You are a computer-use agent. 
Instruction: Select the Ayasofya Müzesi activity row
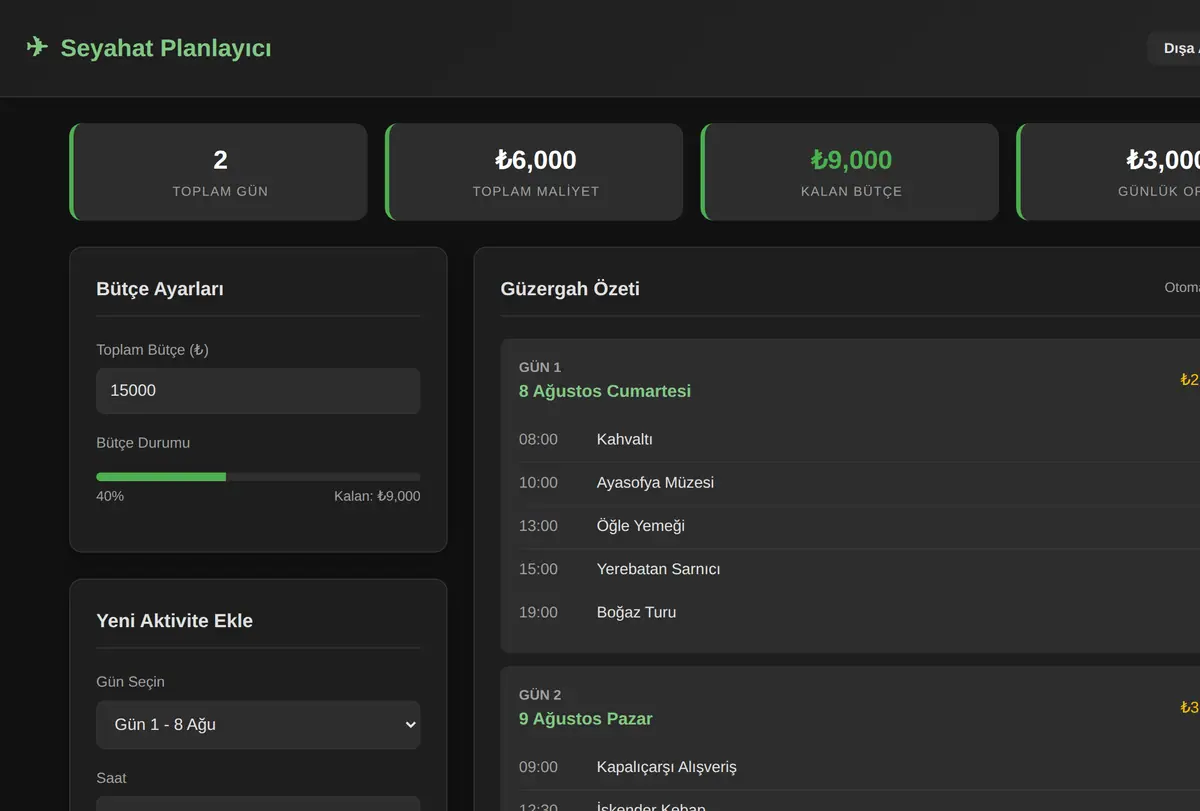pyautogui.click(x=859, y=483)
